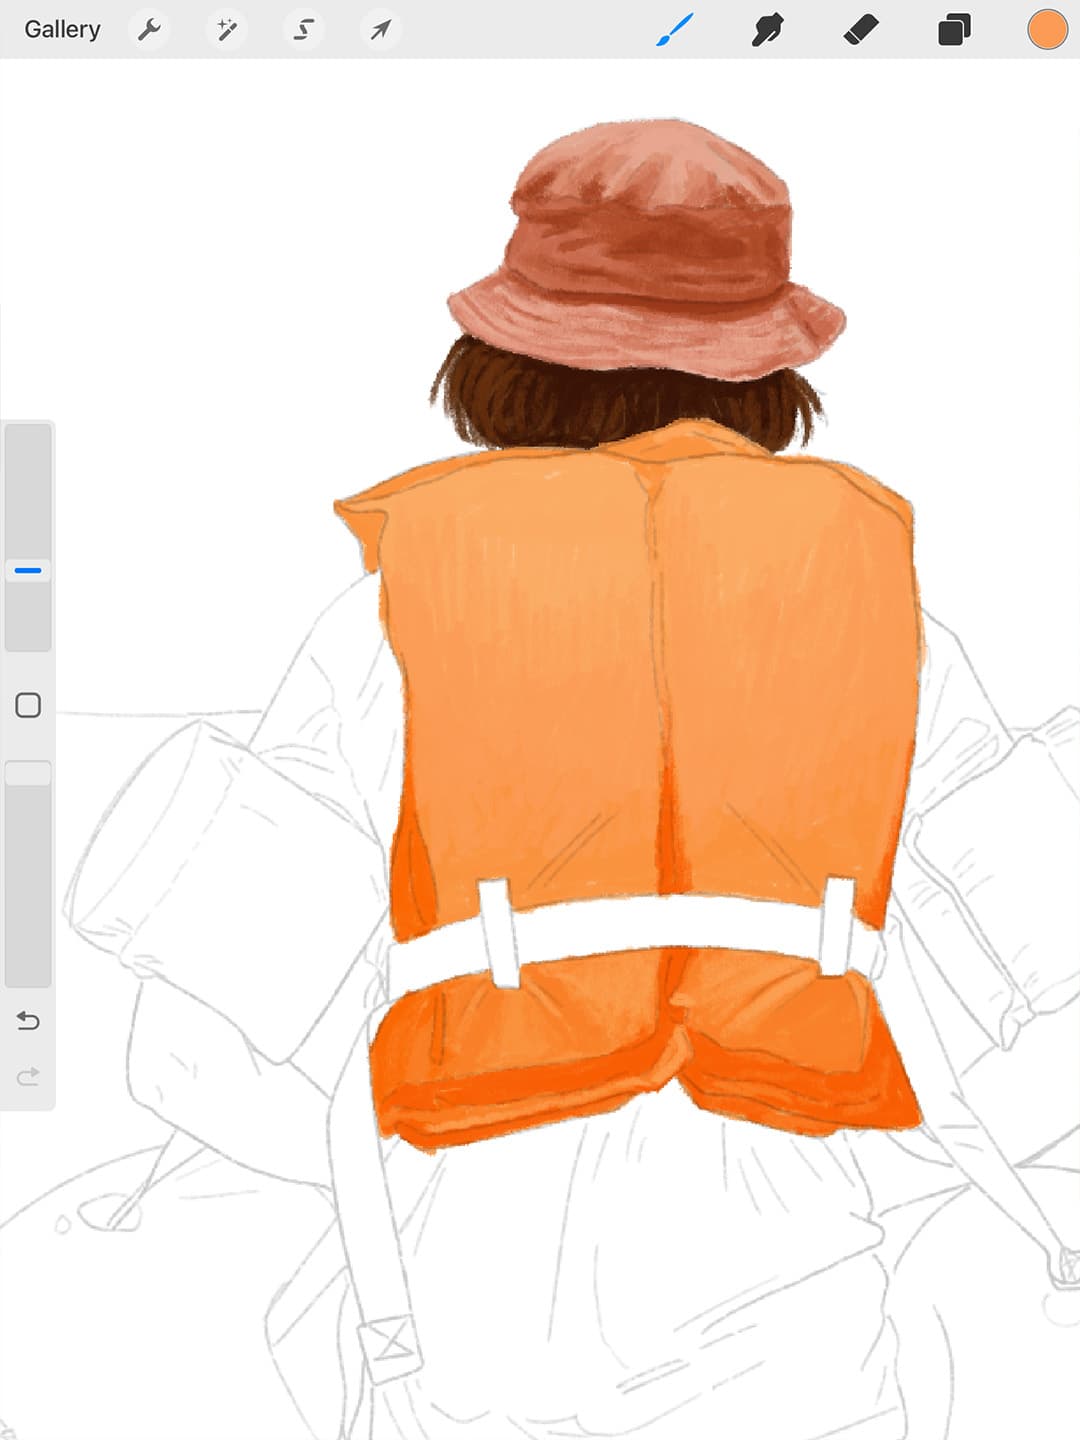Select the Smudge tool

tap(767, 30)
